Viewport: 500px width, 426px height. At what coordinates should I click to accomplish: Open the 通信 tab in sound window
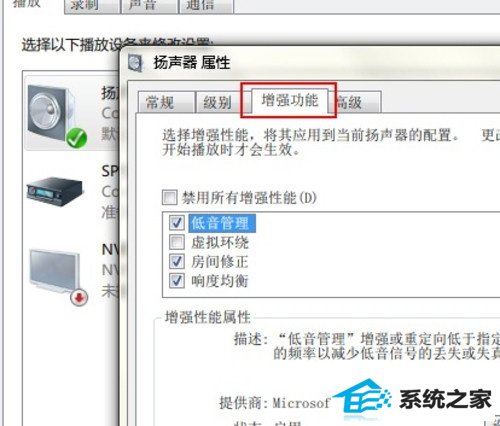tap(206, 6)
